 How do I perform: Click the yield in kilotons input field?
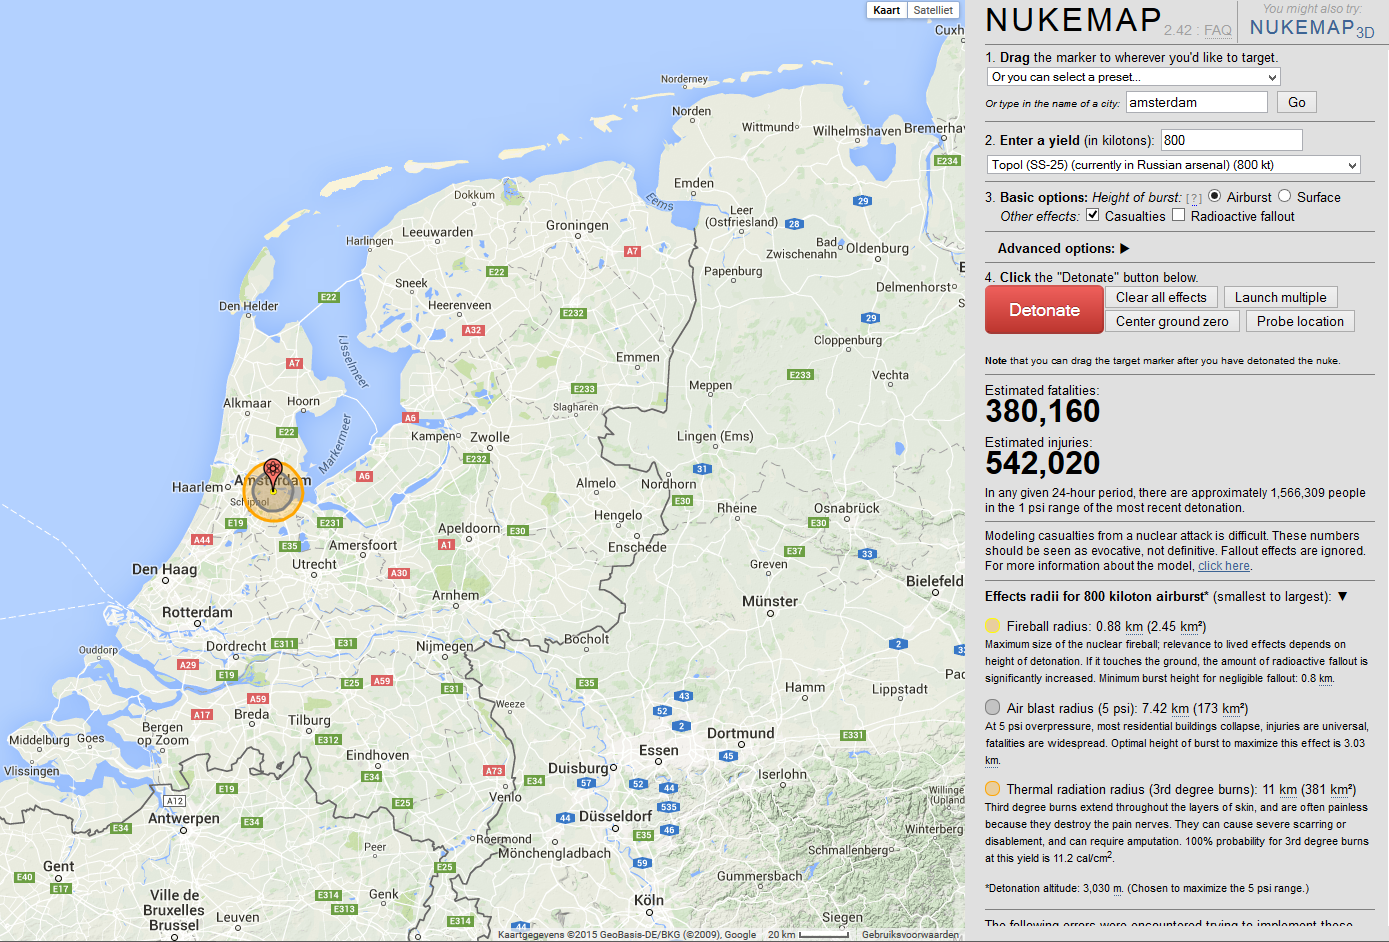pyautogui.click(x=1231, y=140)
